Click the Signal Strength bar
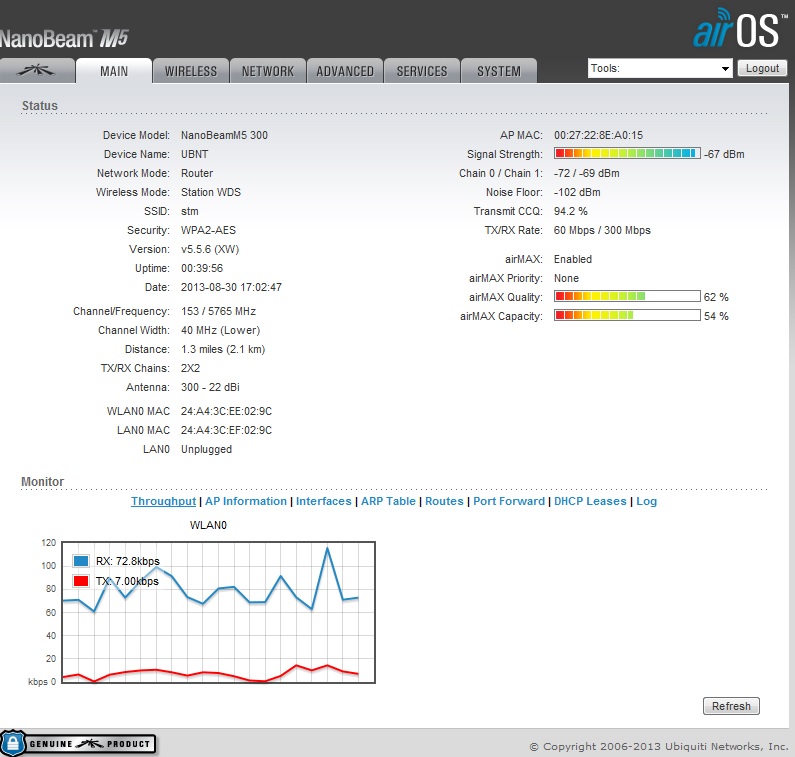The width and height of the screenshot is (795, 757). point(627,153)
